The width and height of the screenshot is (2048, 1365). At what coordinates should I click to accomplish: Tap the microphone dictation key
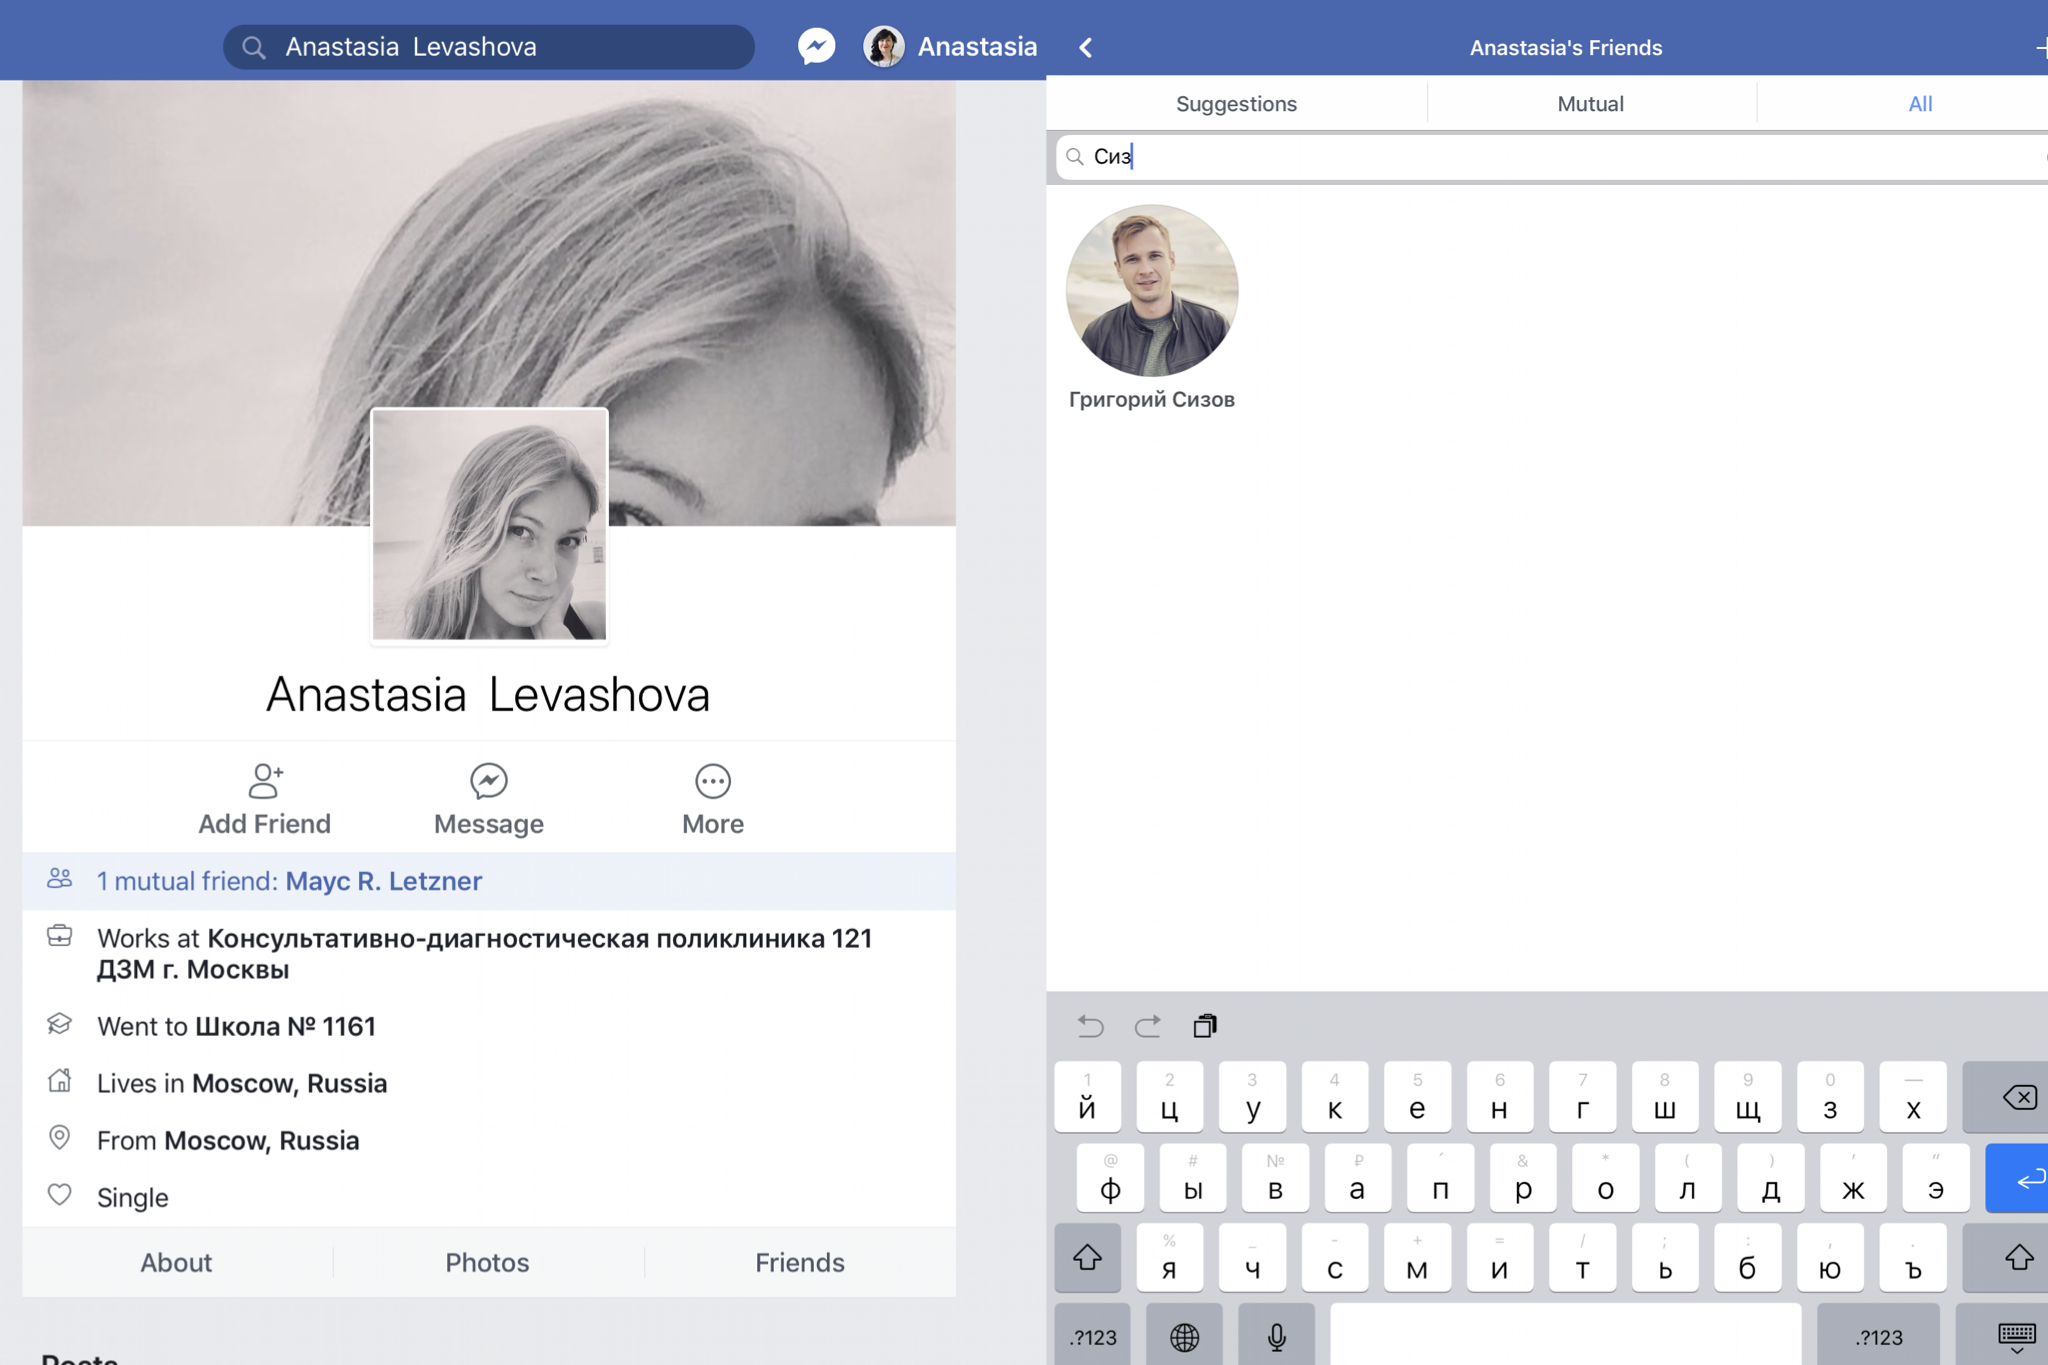click(1276, 1336)
